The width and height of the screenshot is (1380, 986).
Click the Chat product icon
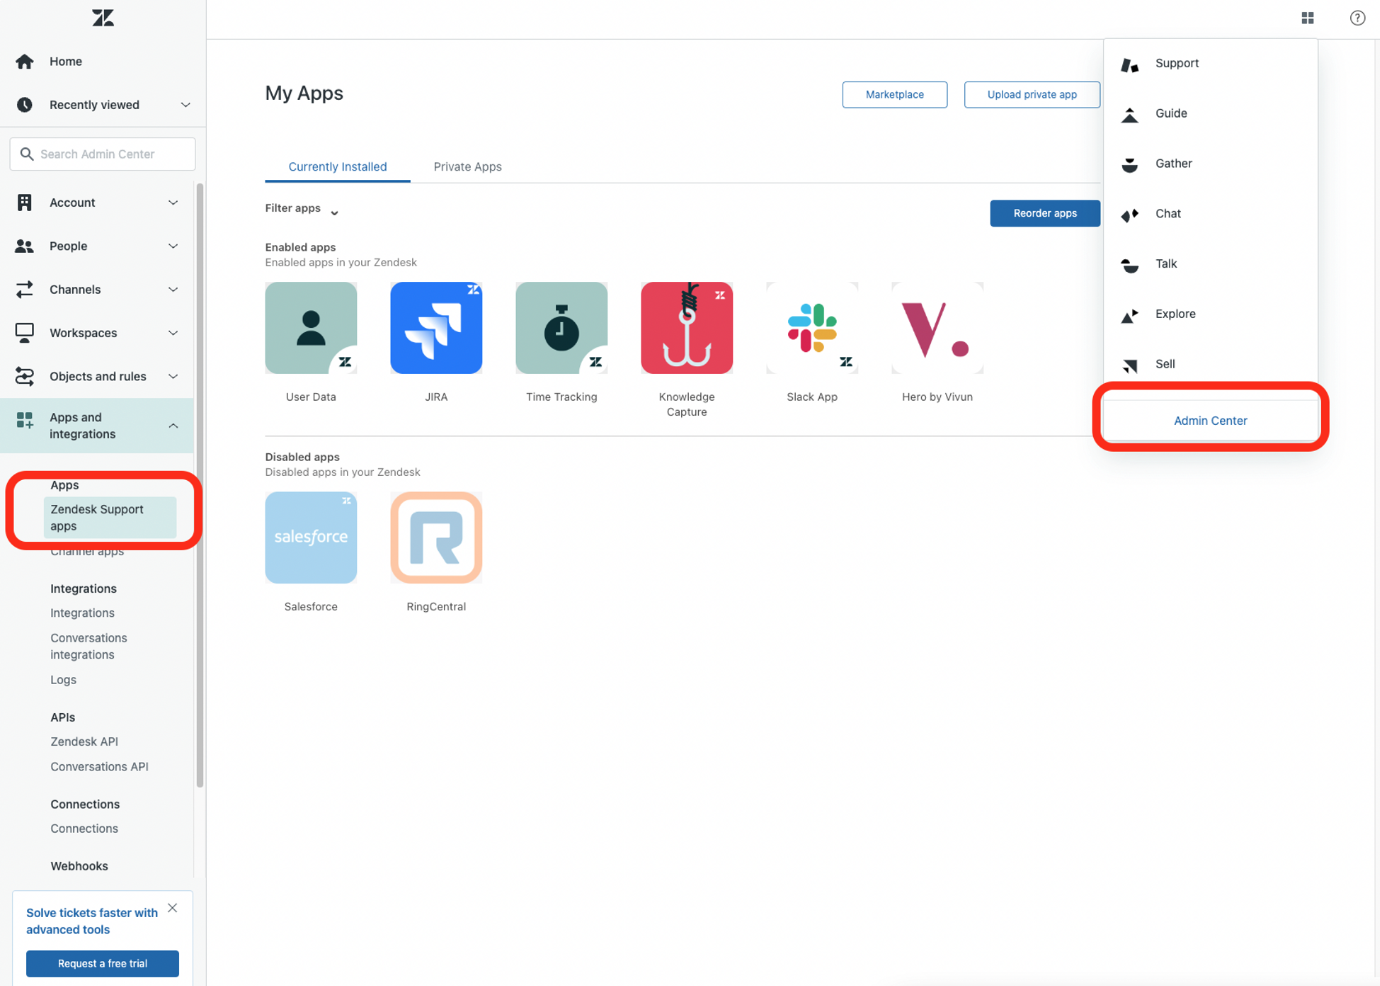coord(1130,215)
